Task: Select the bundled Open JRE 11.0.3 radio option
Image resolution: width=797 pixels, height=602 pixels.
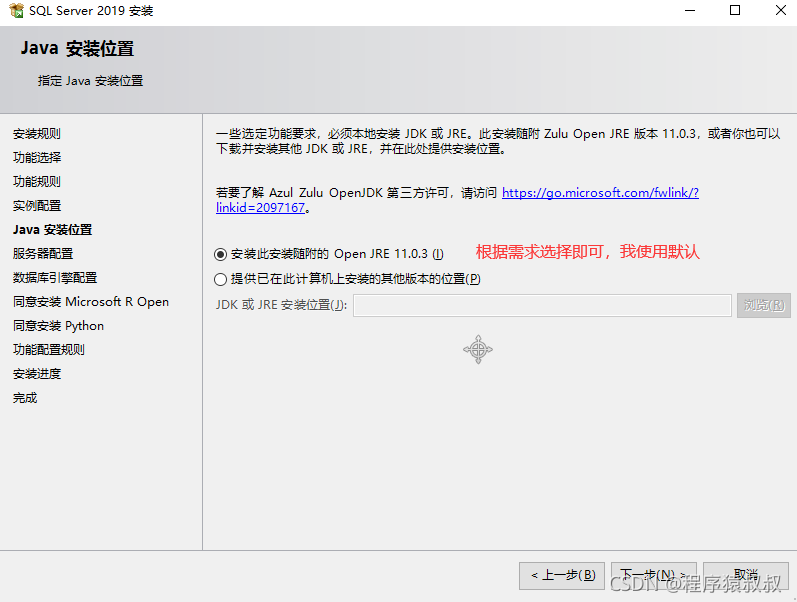Action: [328, 254]
